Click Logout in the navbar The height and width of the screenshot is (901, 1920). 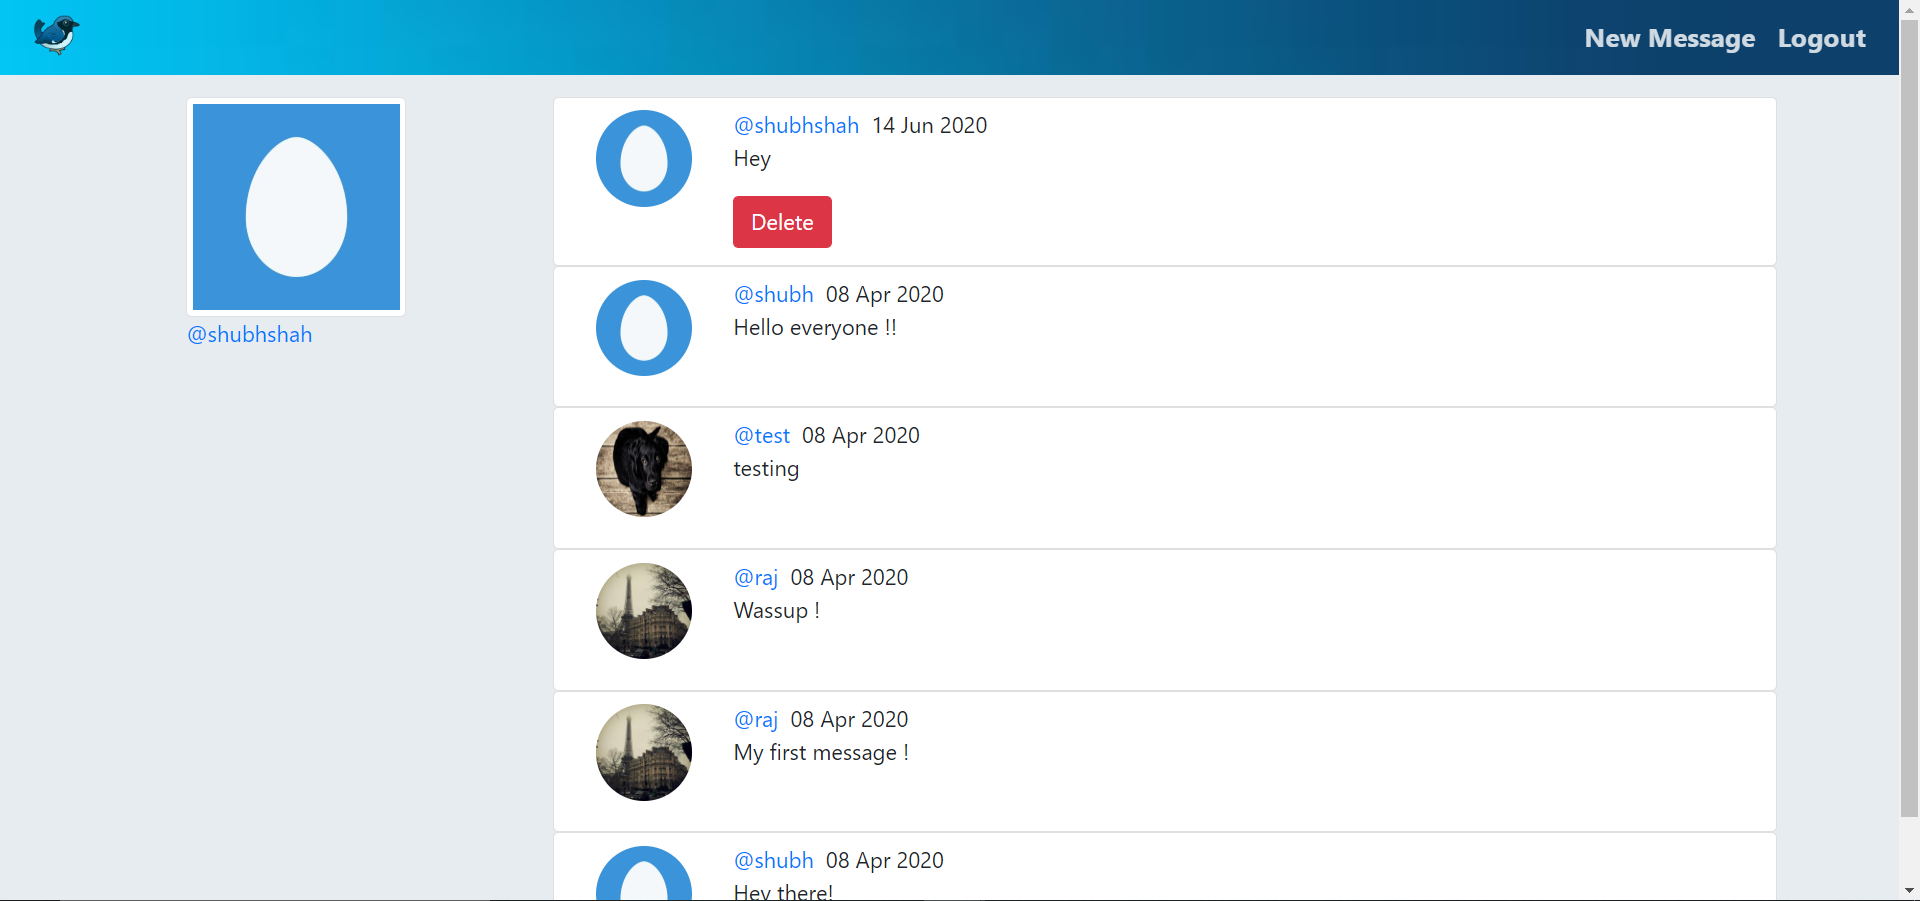tap(1821, 38)
